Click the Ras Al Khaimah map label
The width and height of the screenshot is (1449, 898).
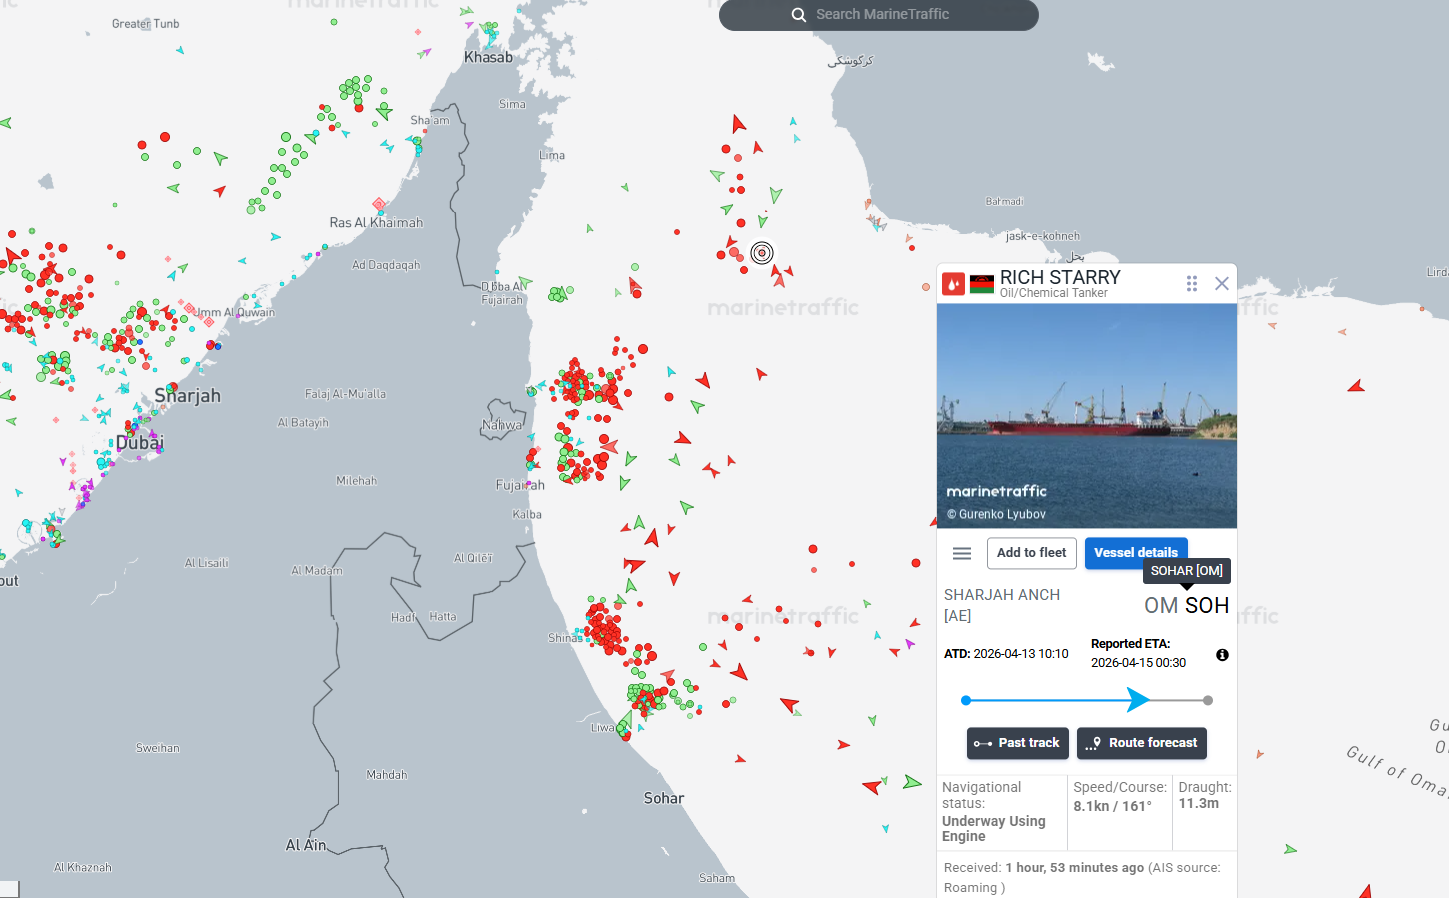[376, 223]
